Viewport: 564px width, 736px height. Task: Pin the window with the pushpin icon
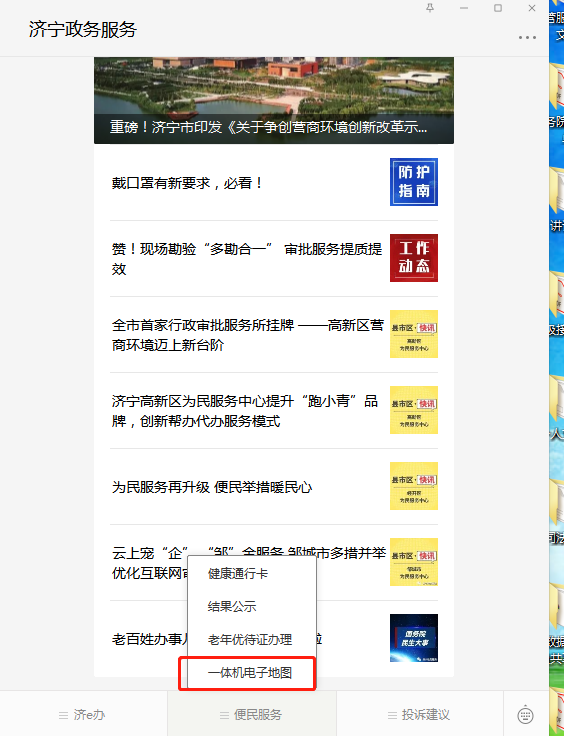430,8
